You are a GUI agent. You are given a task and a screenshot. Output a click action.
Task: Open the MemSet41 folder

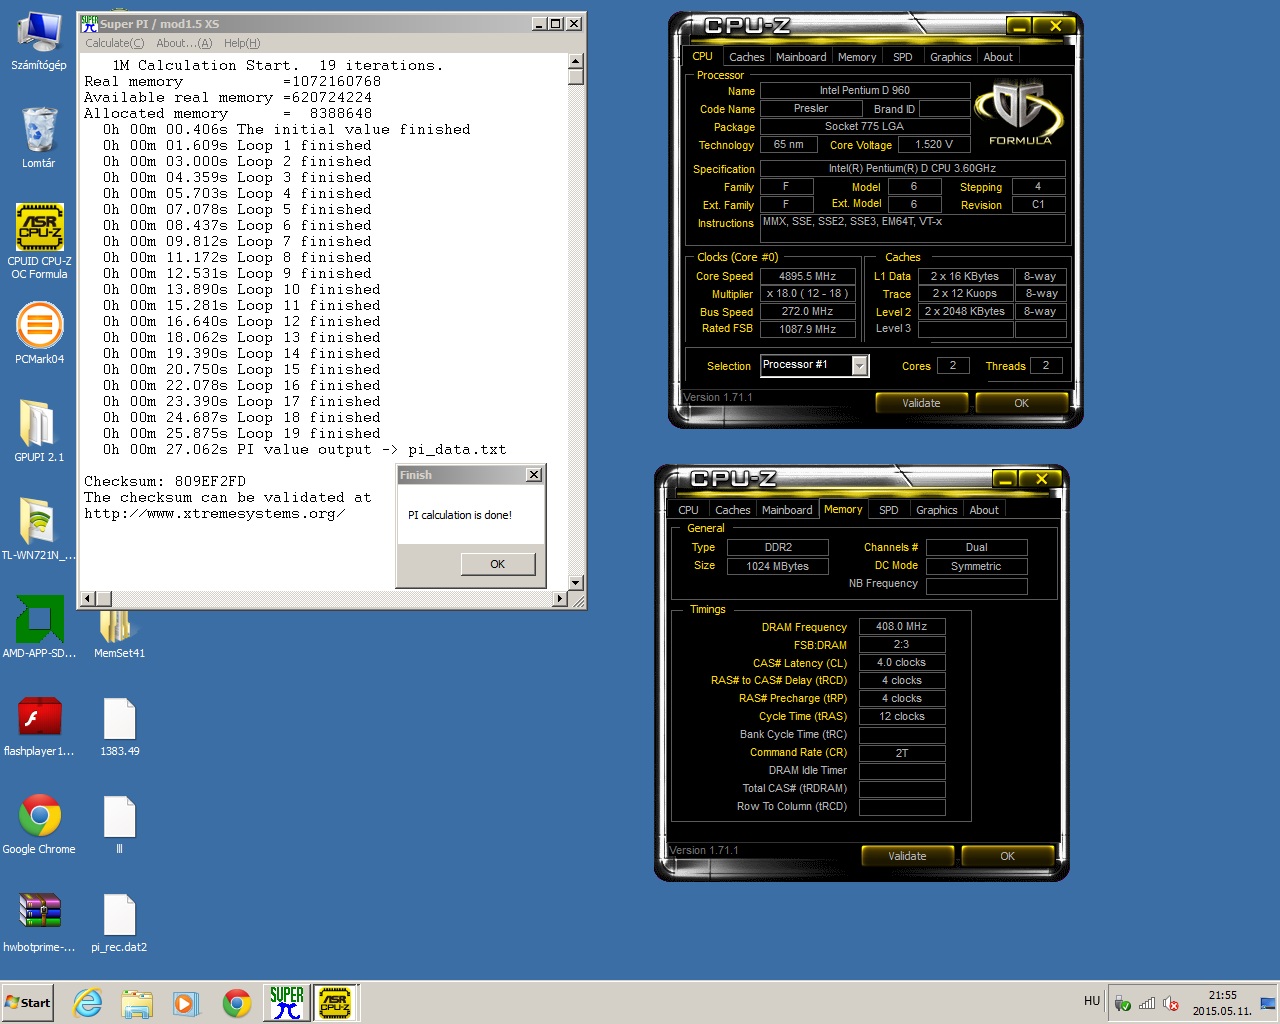119,633
